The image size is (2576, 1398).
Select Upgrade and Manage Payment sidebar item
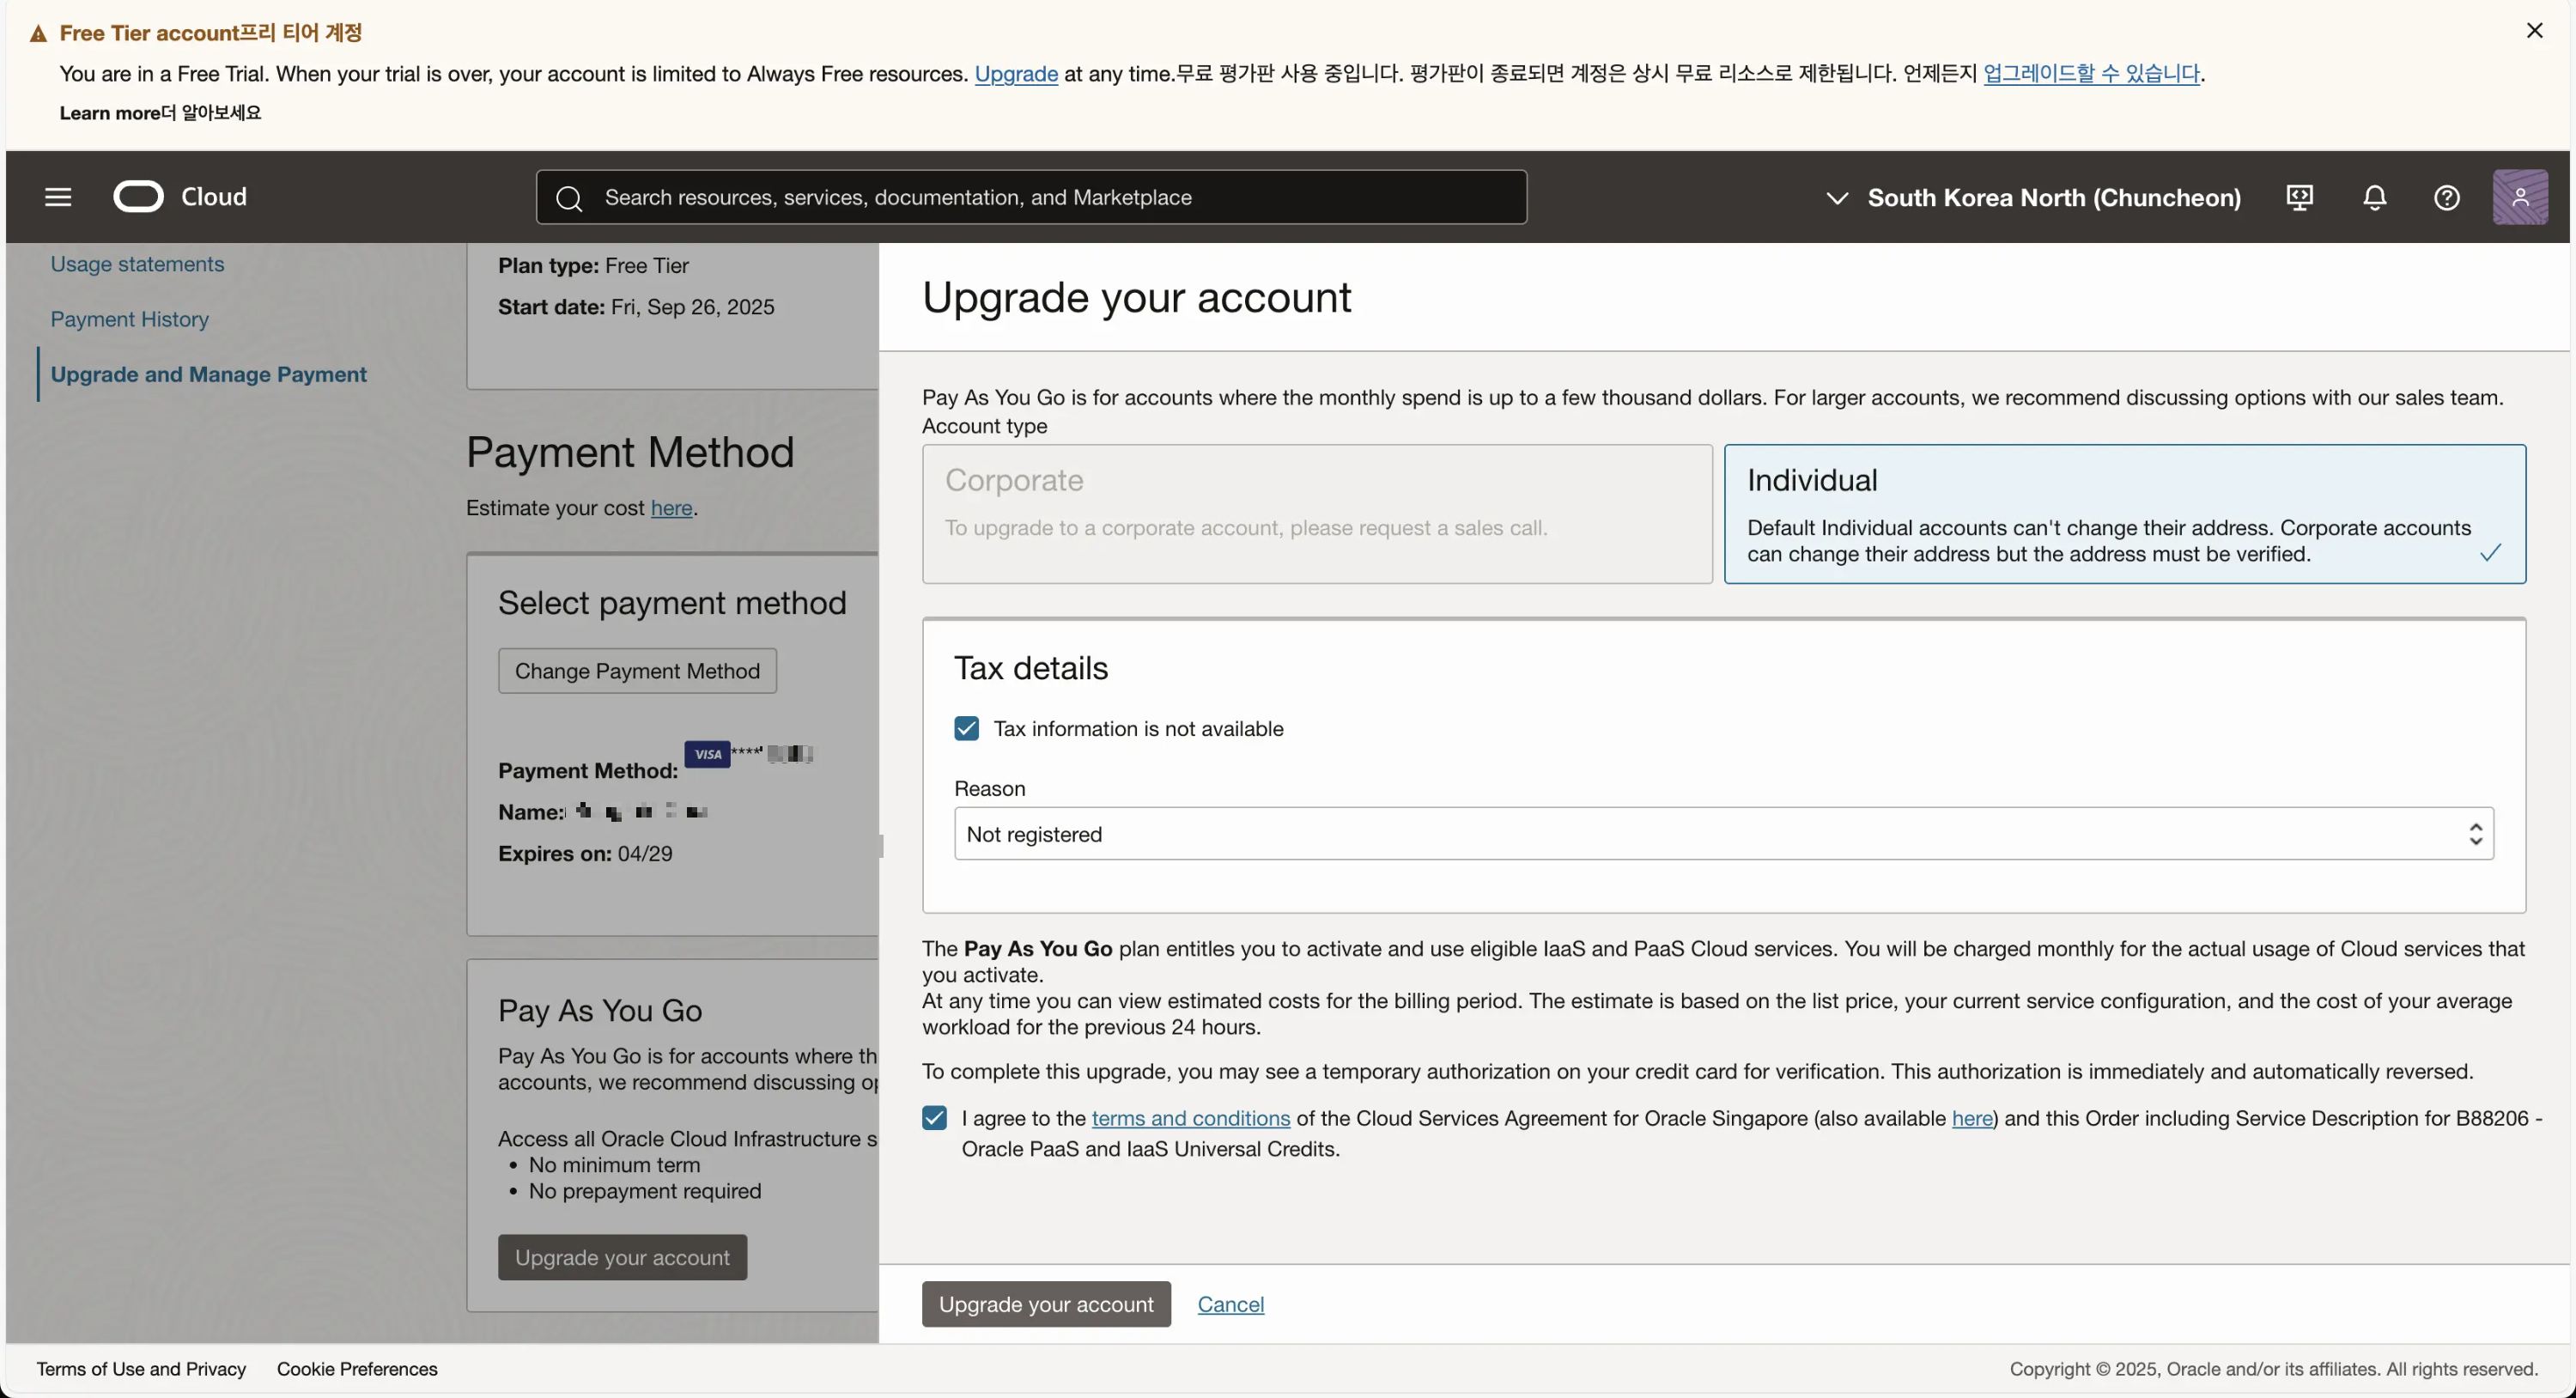pos(208,374)
